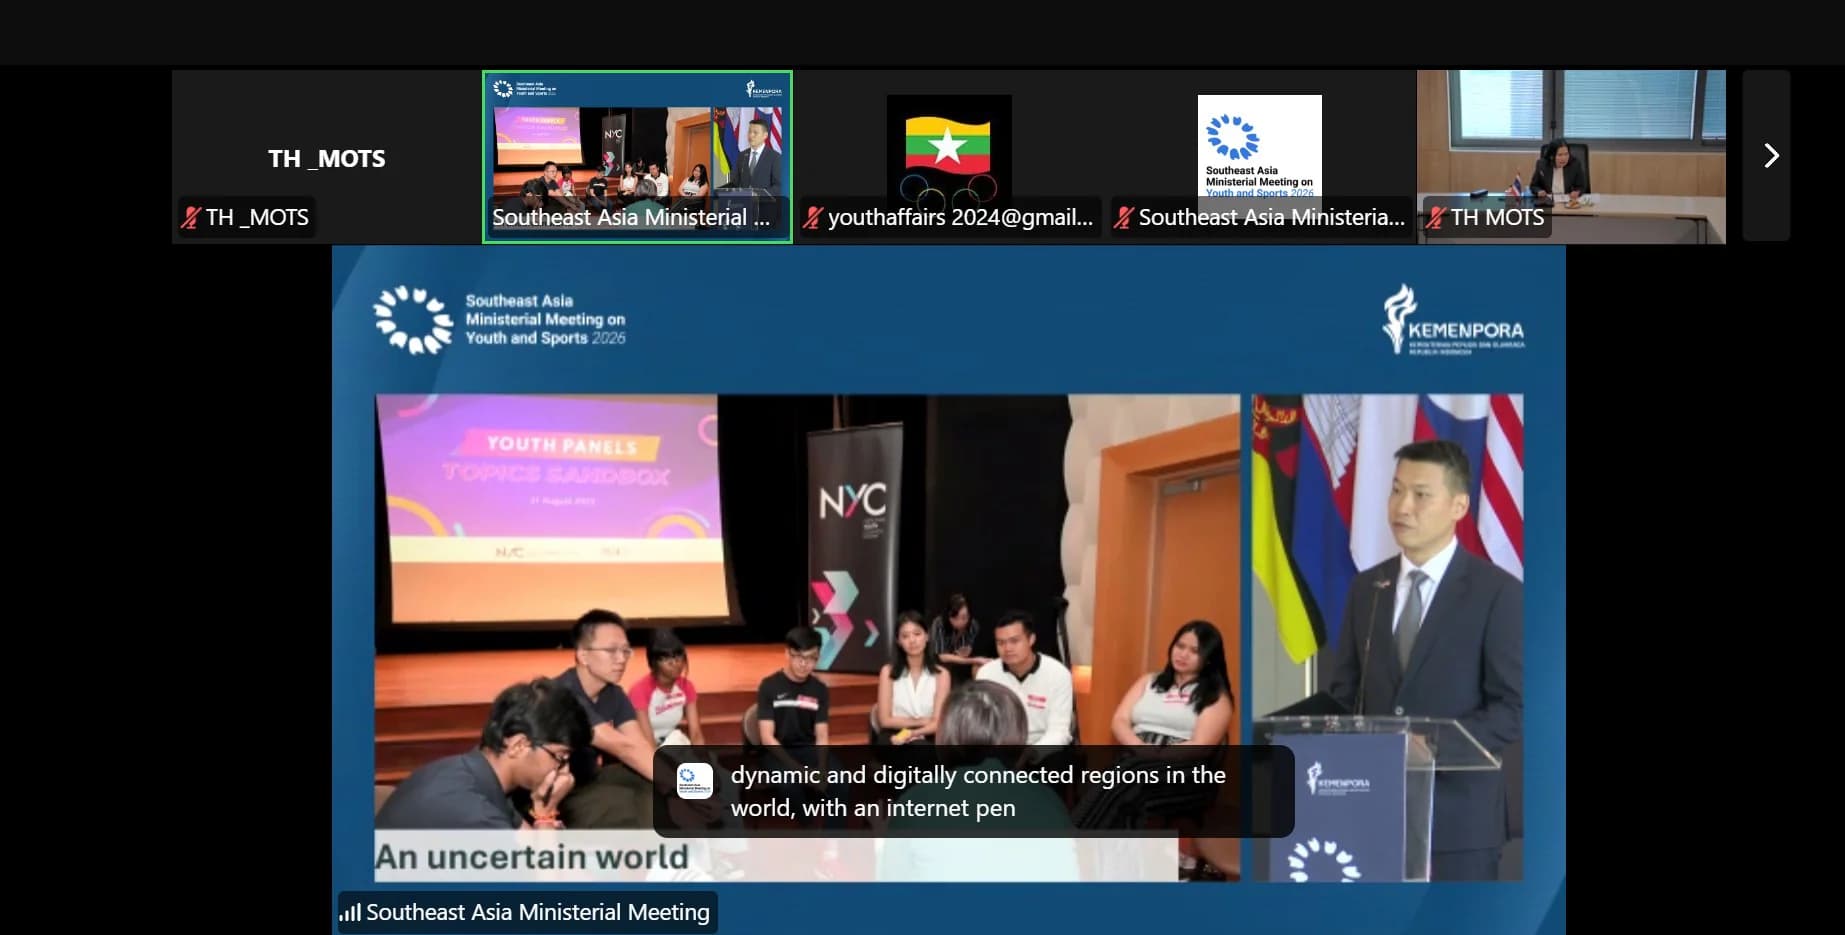Click muted mic icon on TH MOTS video
The width and height of the screenshot is (1845, 935).
pos(1436,217)
